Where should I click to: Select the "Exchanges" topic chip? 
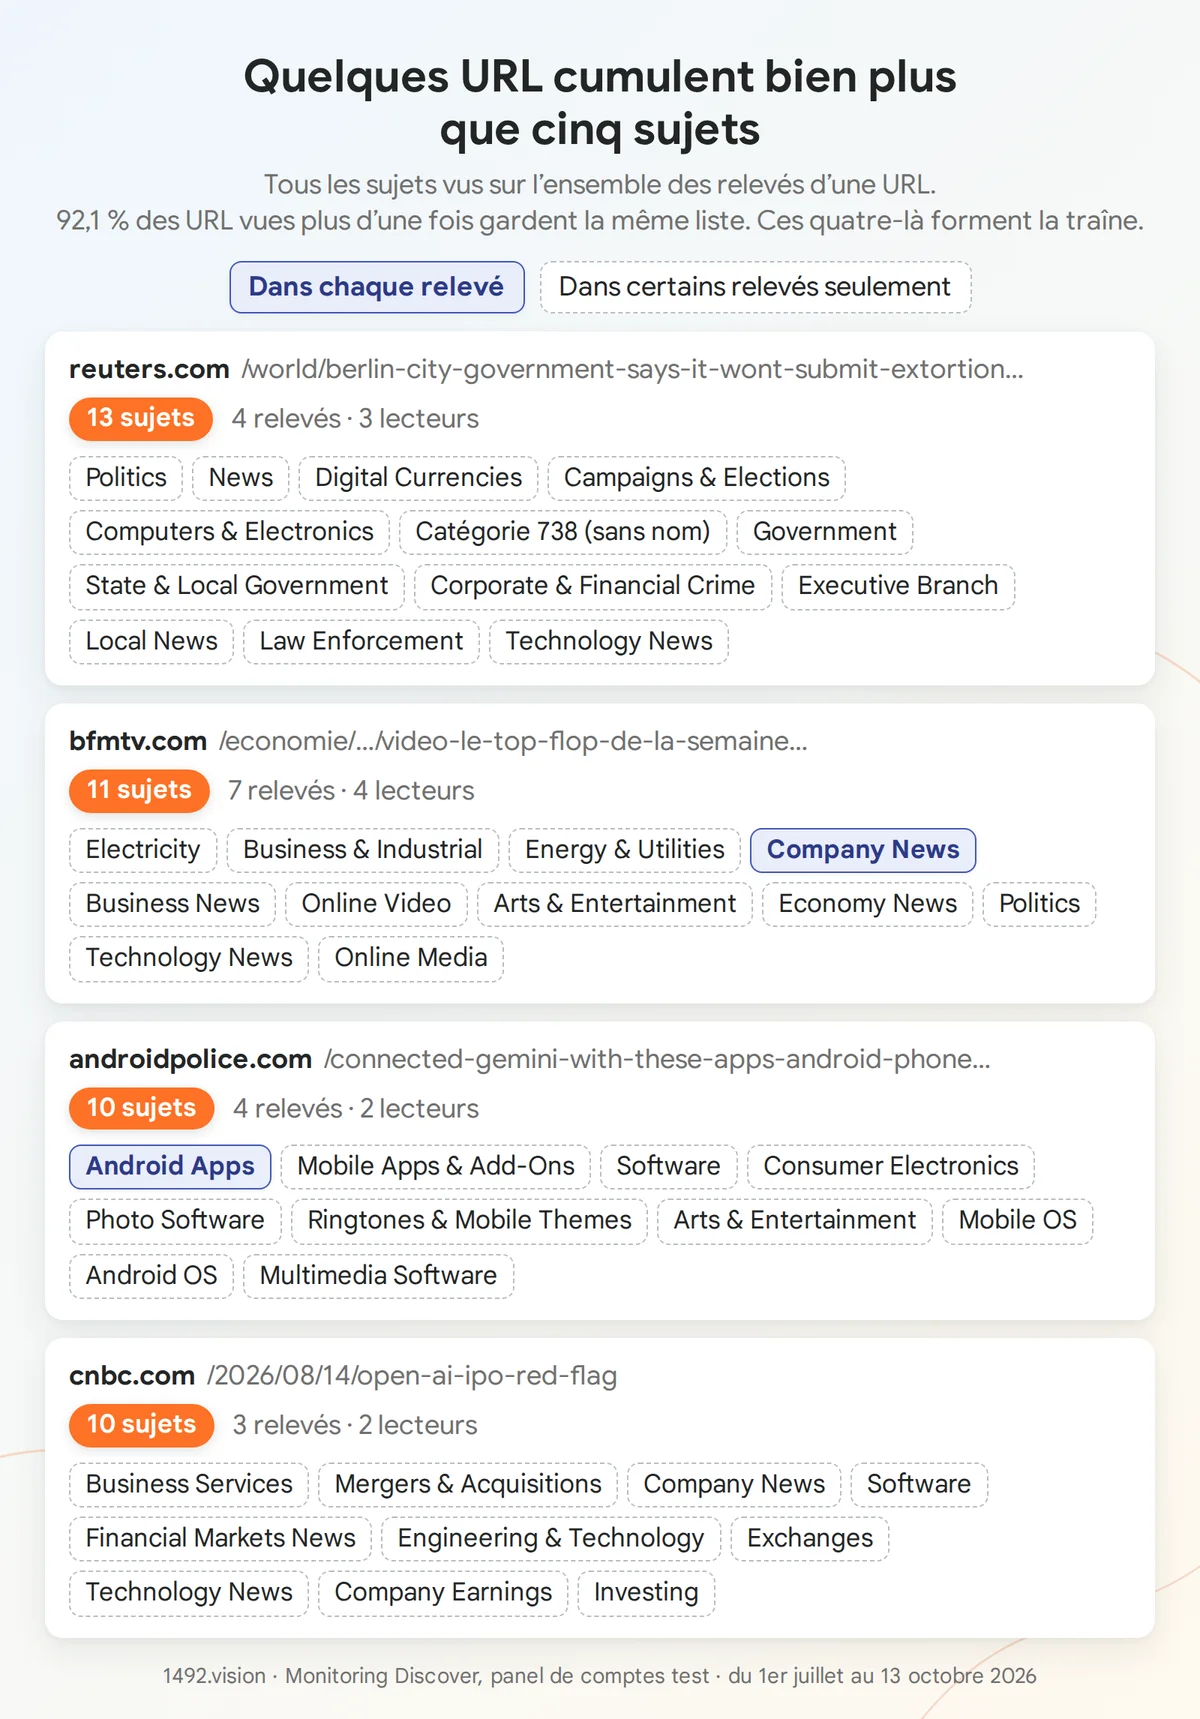pyautogui.click(x=810, y=1539)
